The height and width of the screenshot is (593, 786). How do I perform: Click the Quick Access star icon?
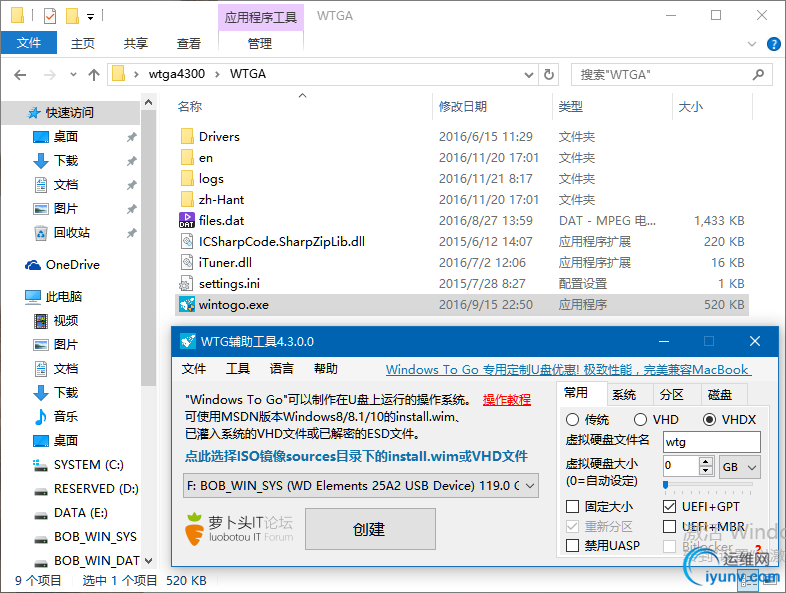tap(34, 113)
